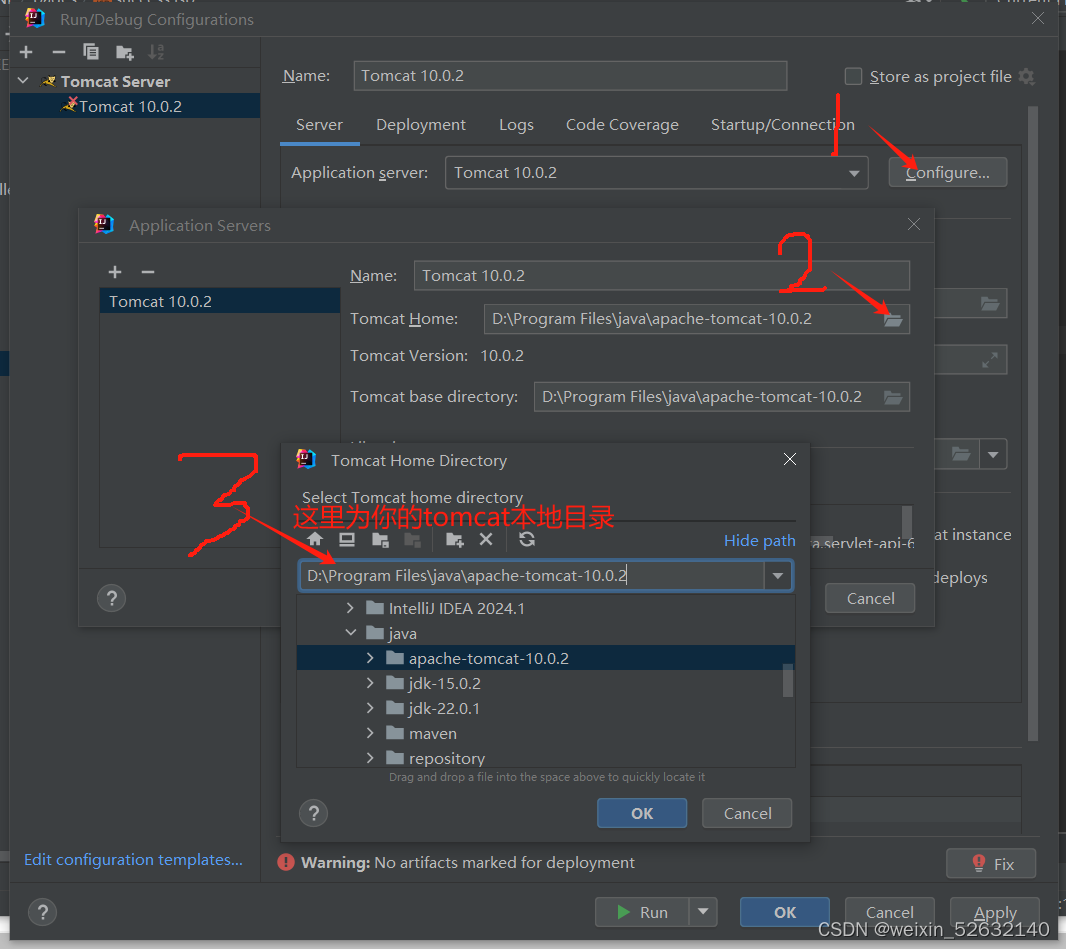Cancel the Tomcat Home Directory dialog
The image size is (1066, 949).
click(x=747, y=813)
